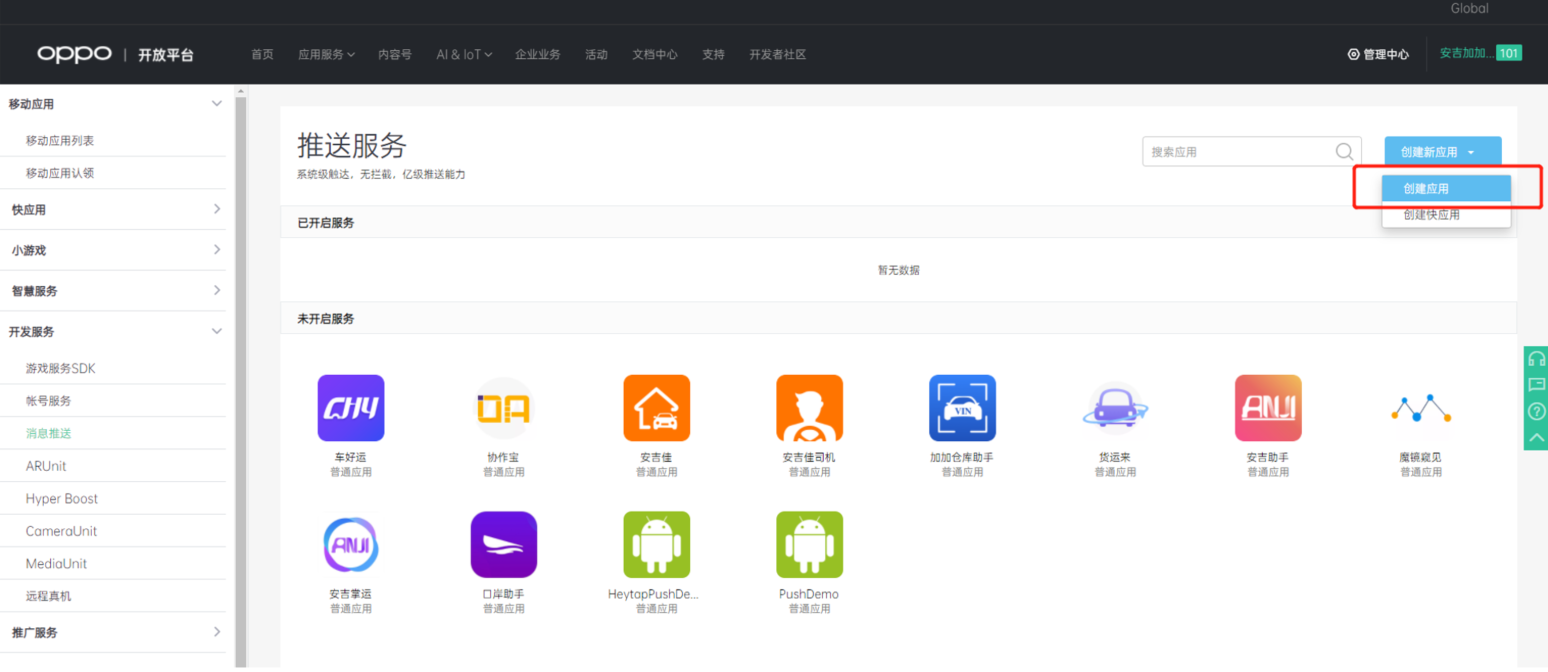The height and width of the screenshot is (672, 1548).
Task: Open the 应用服务 navigation dropdown
Action: point(326,55)
